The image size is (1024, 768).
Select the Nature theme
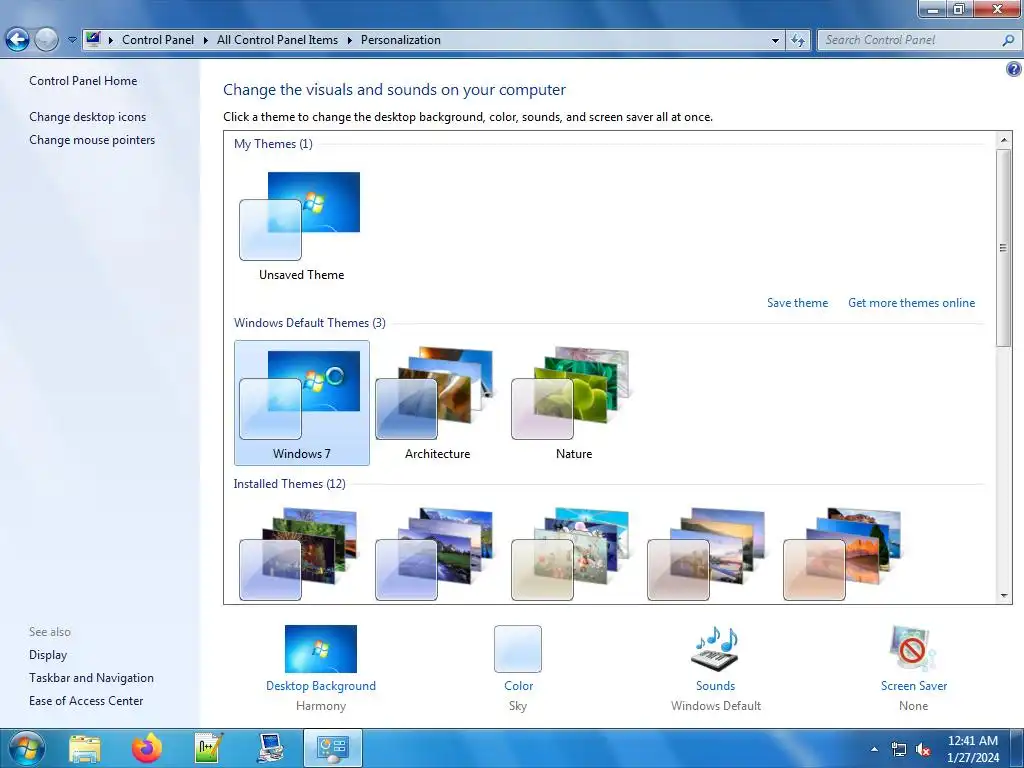573,403
